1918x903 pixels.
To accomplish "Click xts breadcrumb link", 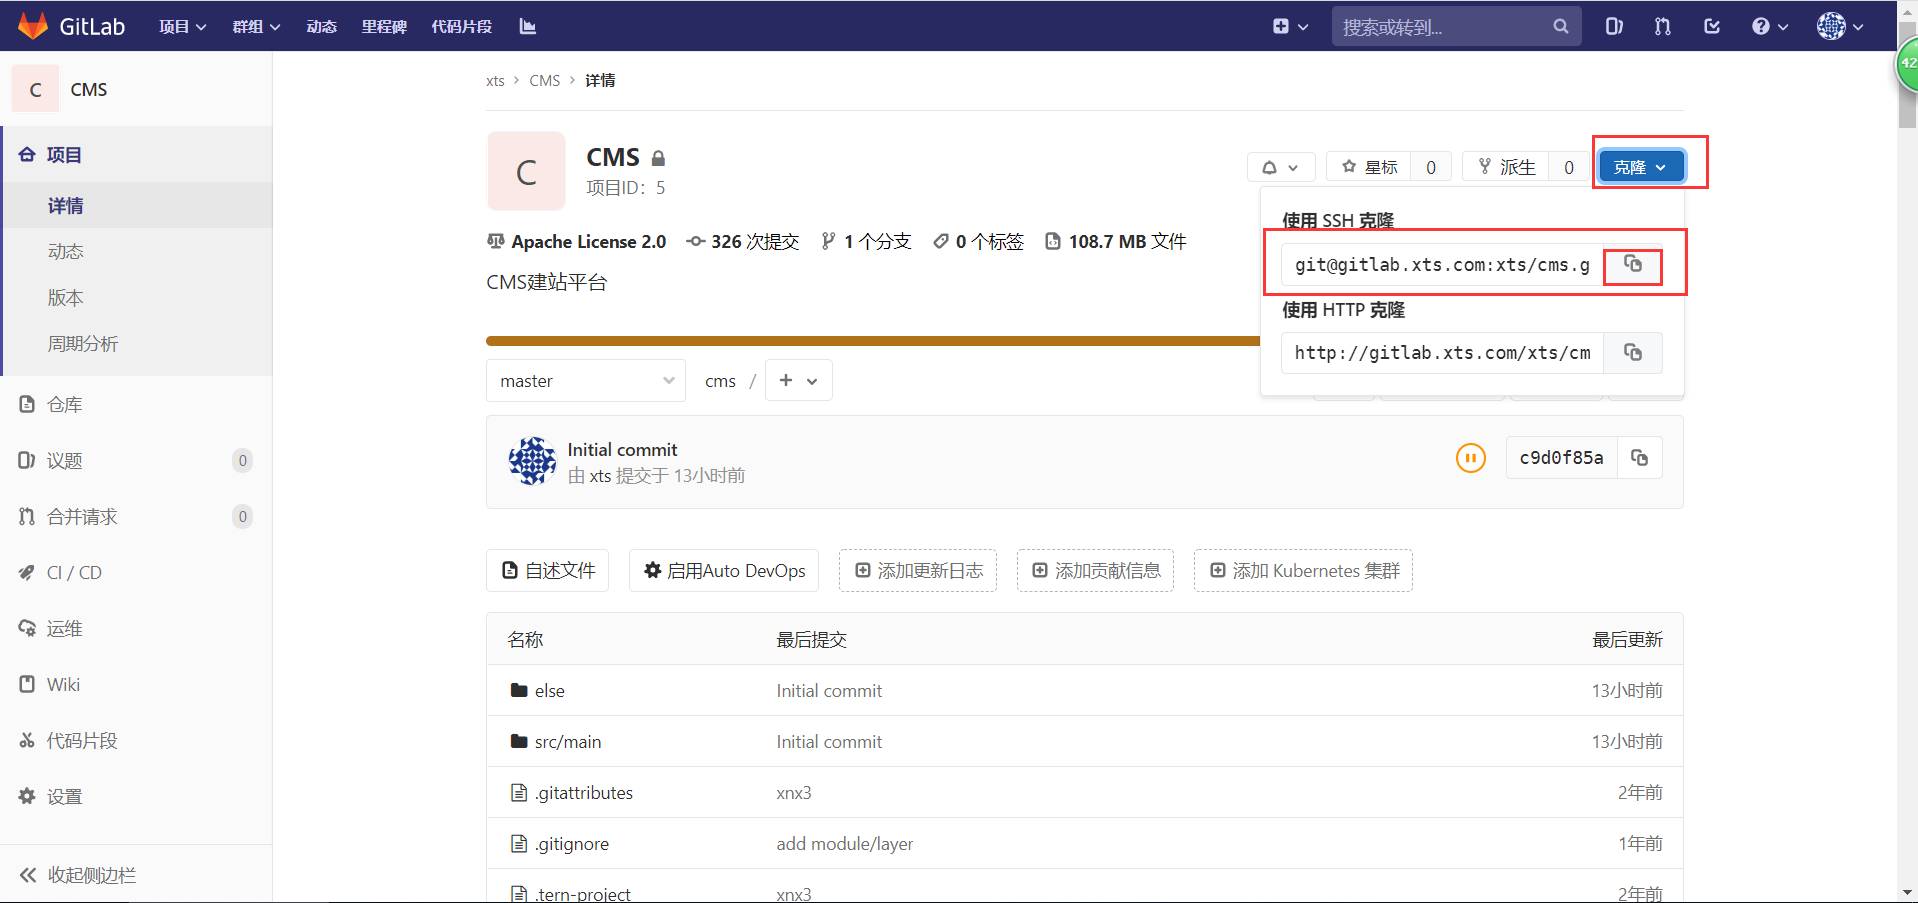I will point(495,80).
